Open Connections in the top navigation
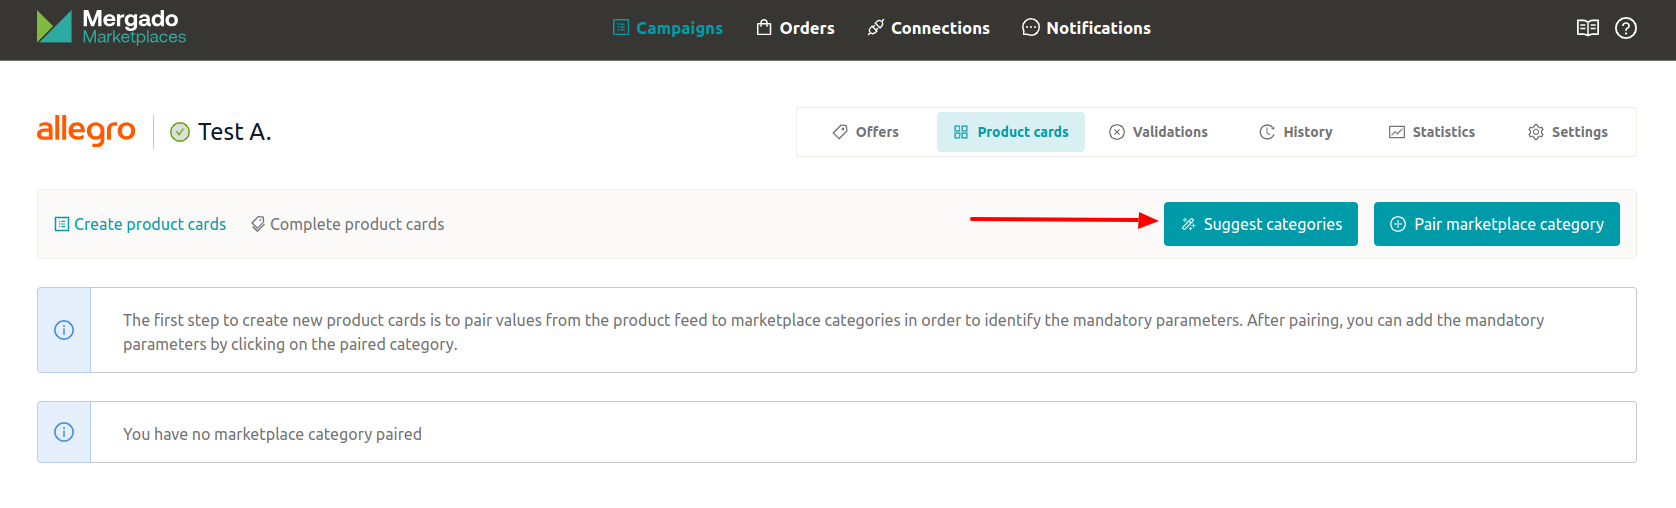Viewport: 1676px width, 508px height. point(928,28)
